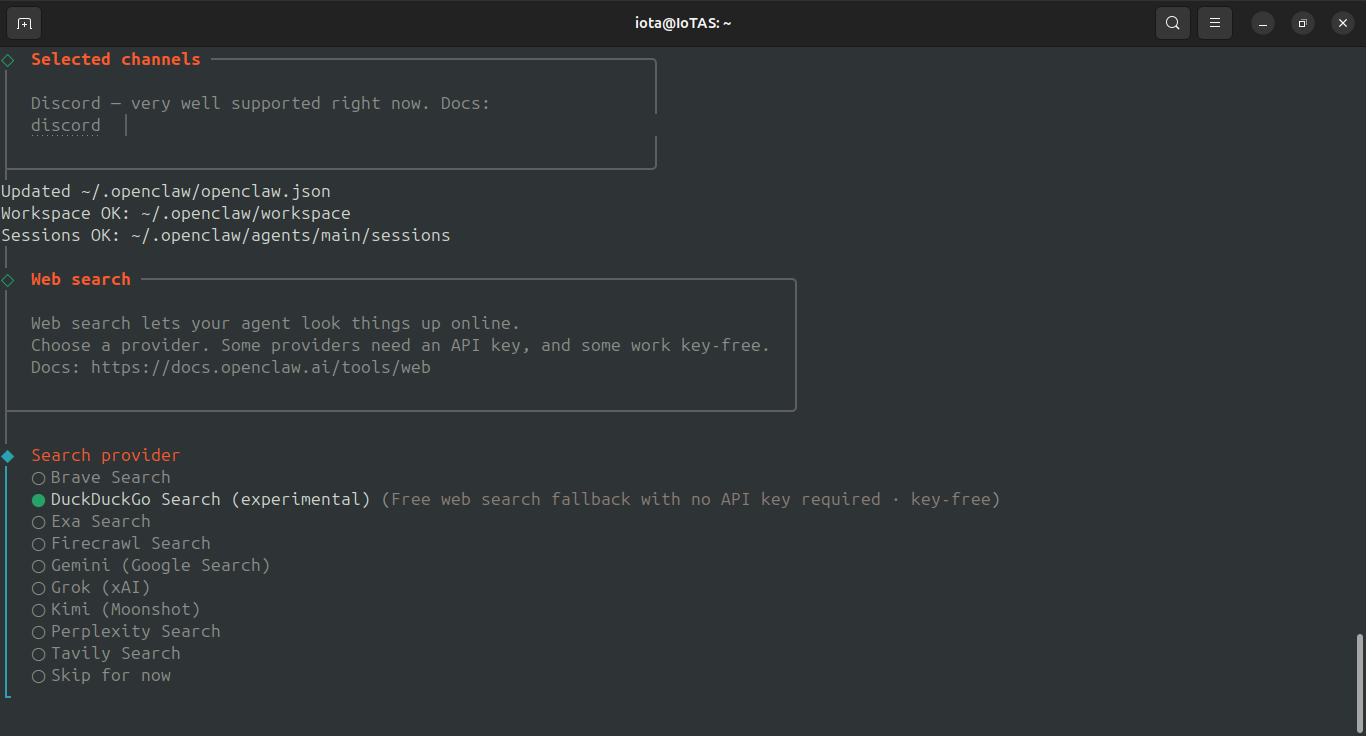Click the diamond marker beside Selected channels

click(8, 60)
